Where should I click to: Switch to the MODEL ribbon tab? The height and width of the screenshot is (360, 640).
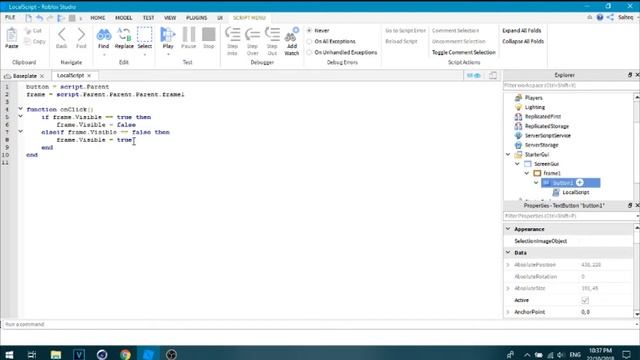[124, 18]
